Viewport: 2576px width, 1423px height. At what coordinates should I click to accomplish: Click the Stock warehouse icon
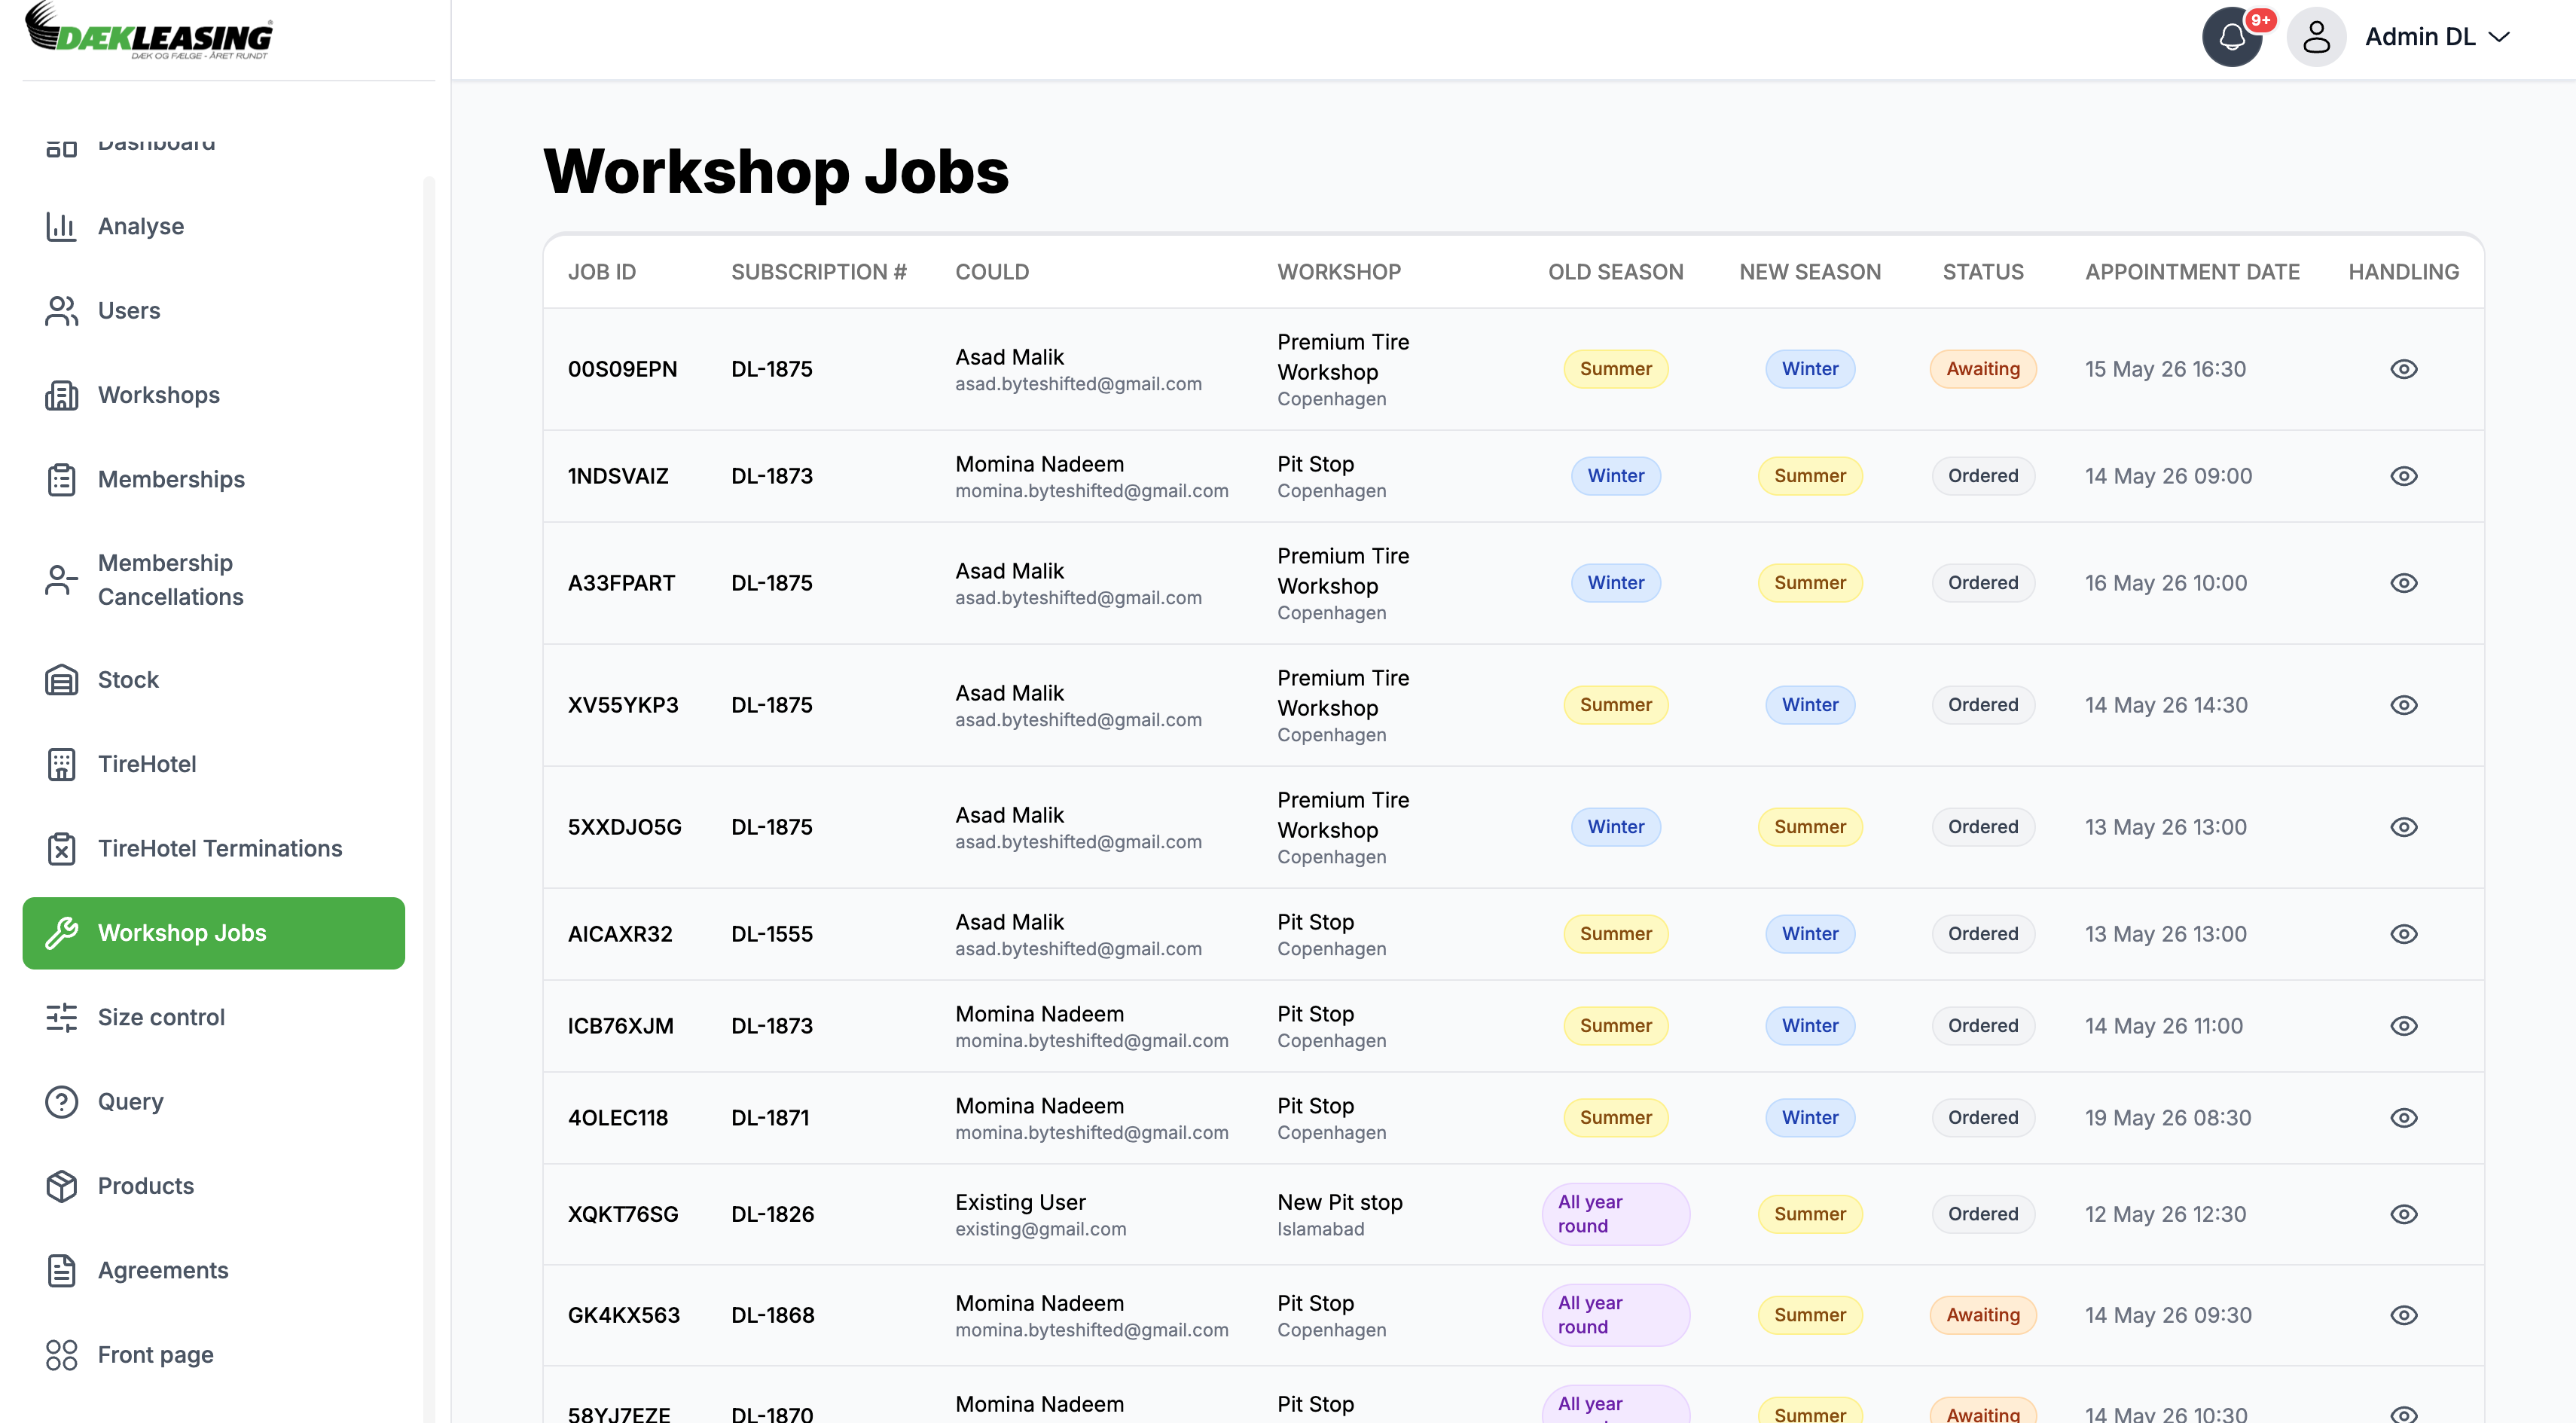[x=61, y=680]
